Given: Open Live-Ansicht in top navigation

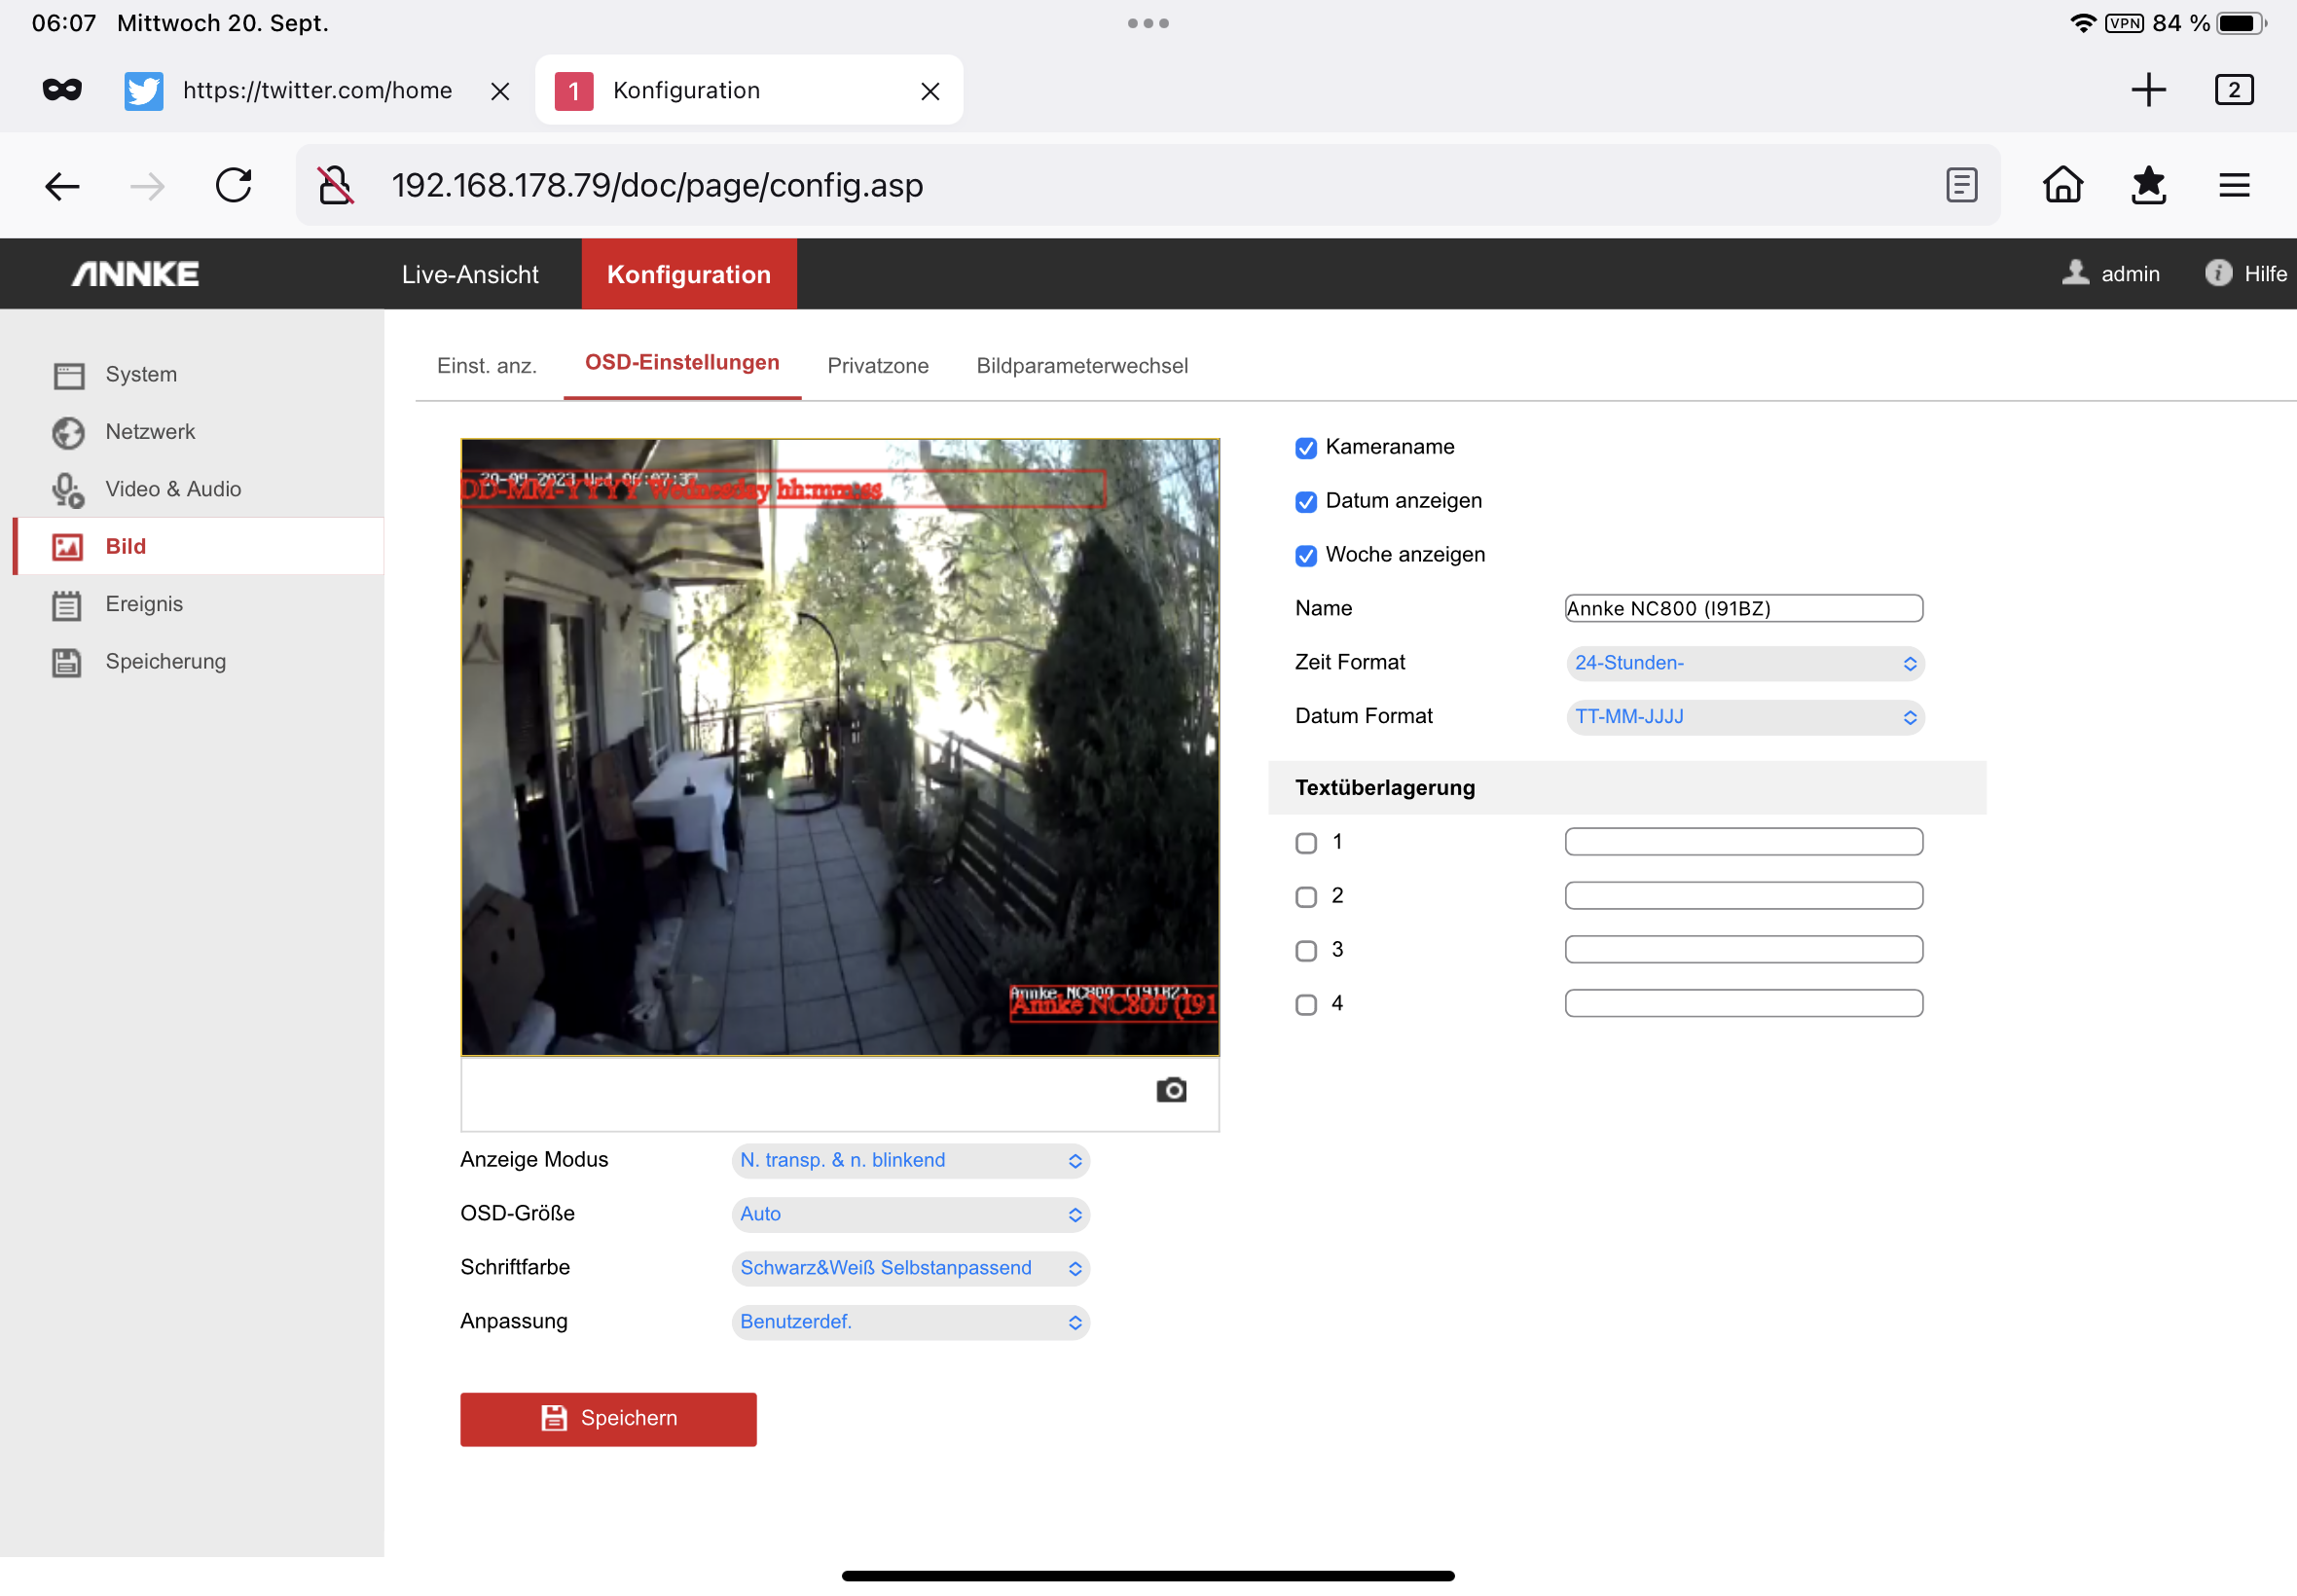Looking at the screenshot, I should (470, 274).
